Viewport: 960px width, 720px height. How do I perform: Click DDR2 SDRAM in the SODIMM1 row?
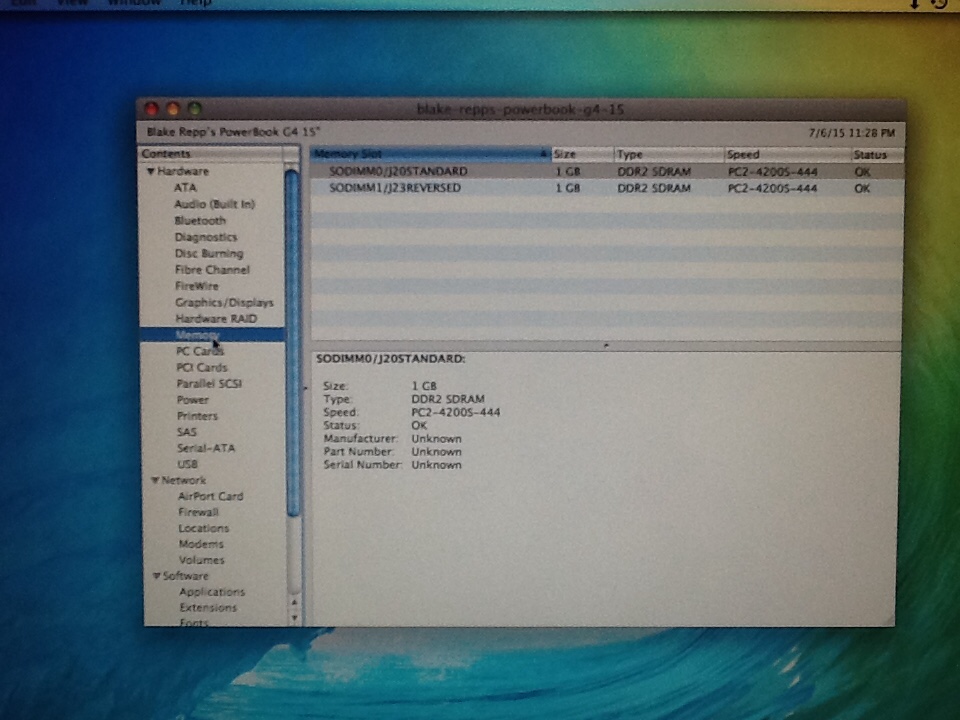(654, 188)
